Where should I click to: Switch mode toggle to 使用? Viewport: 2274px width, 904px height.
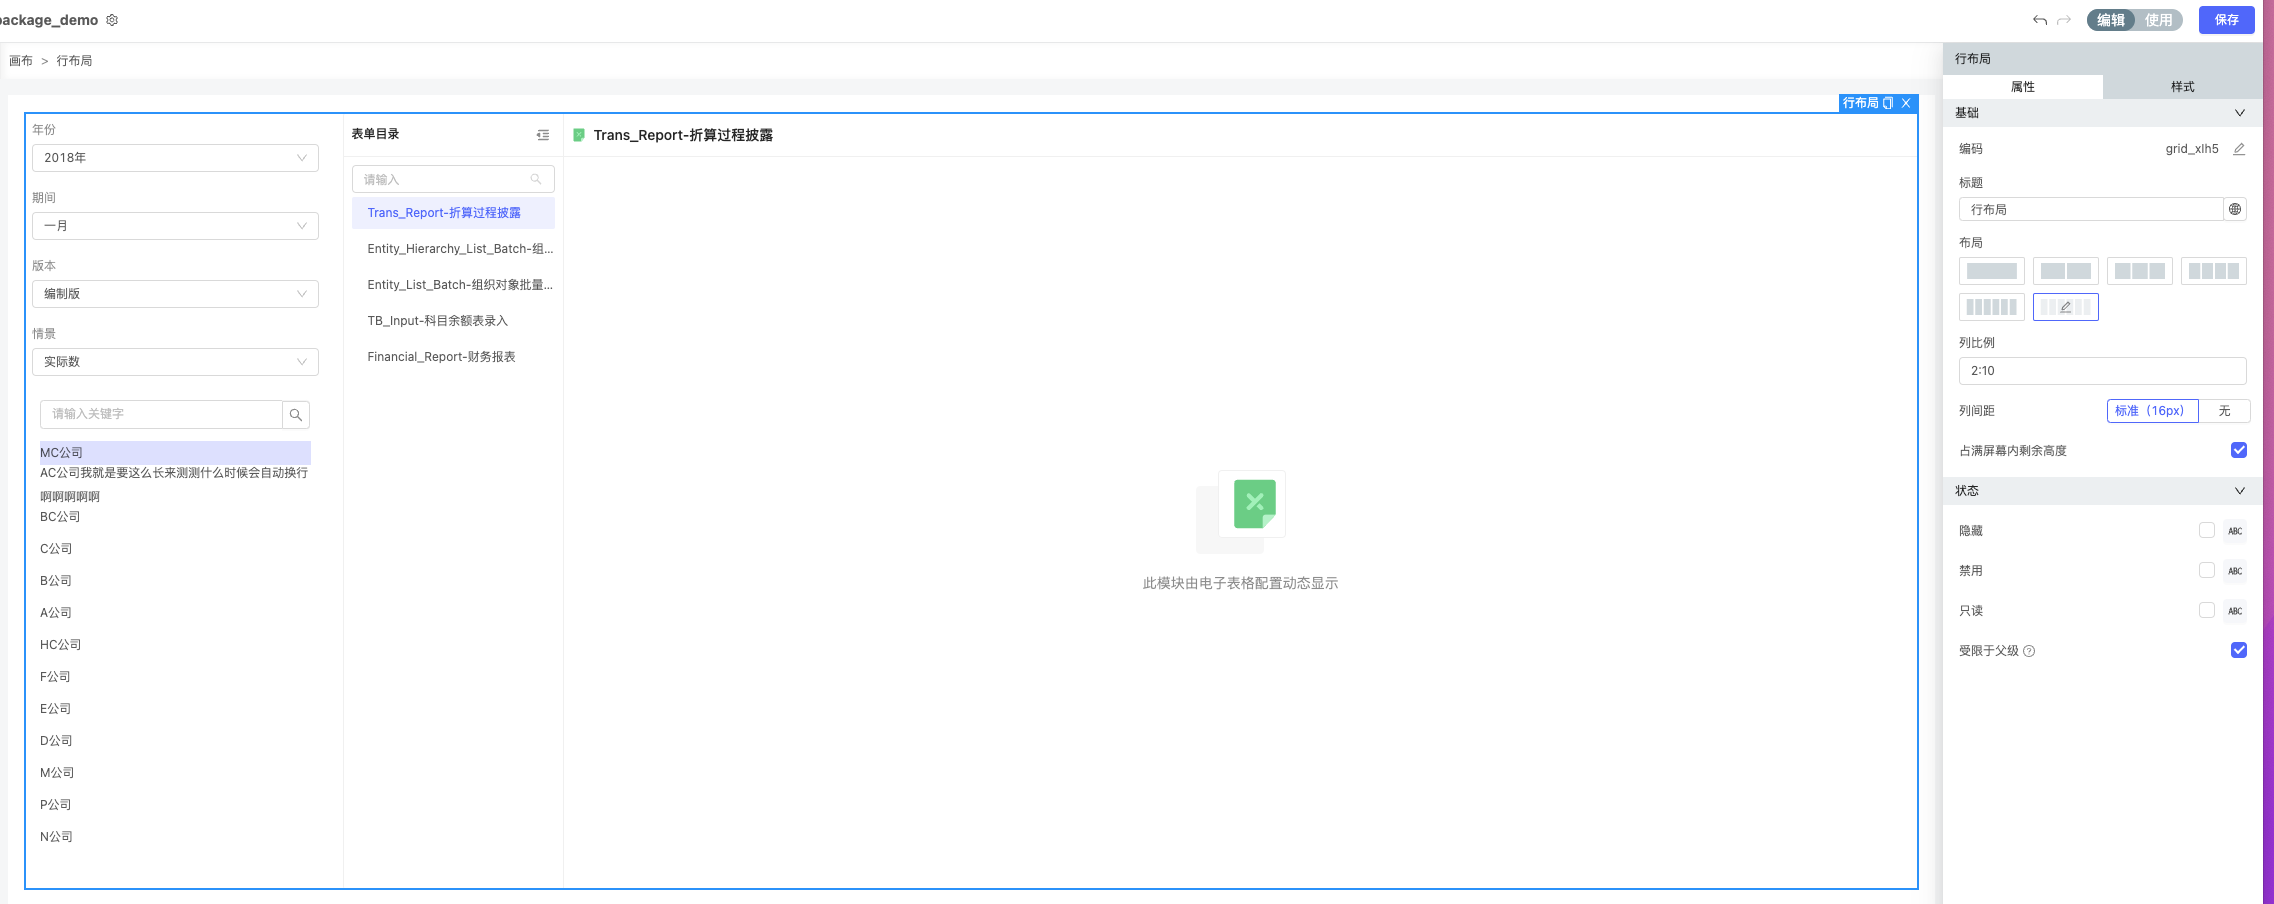point(2158,20)
